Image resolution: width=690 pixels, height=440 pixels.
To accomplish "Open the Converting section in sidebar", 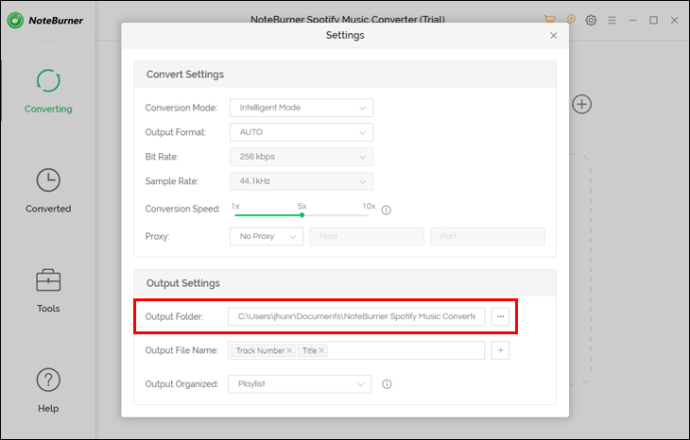I will [48, 92].
